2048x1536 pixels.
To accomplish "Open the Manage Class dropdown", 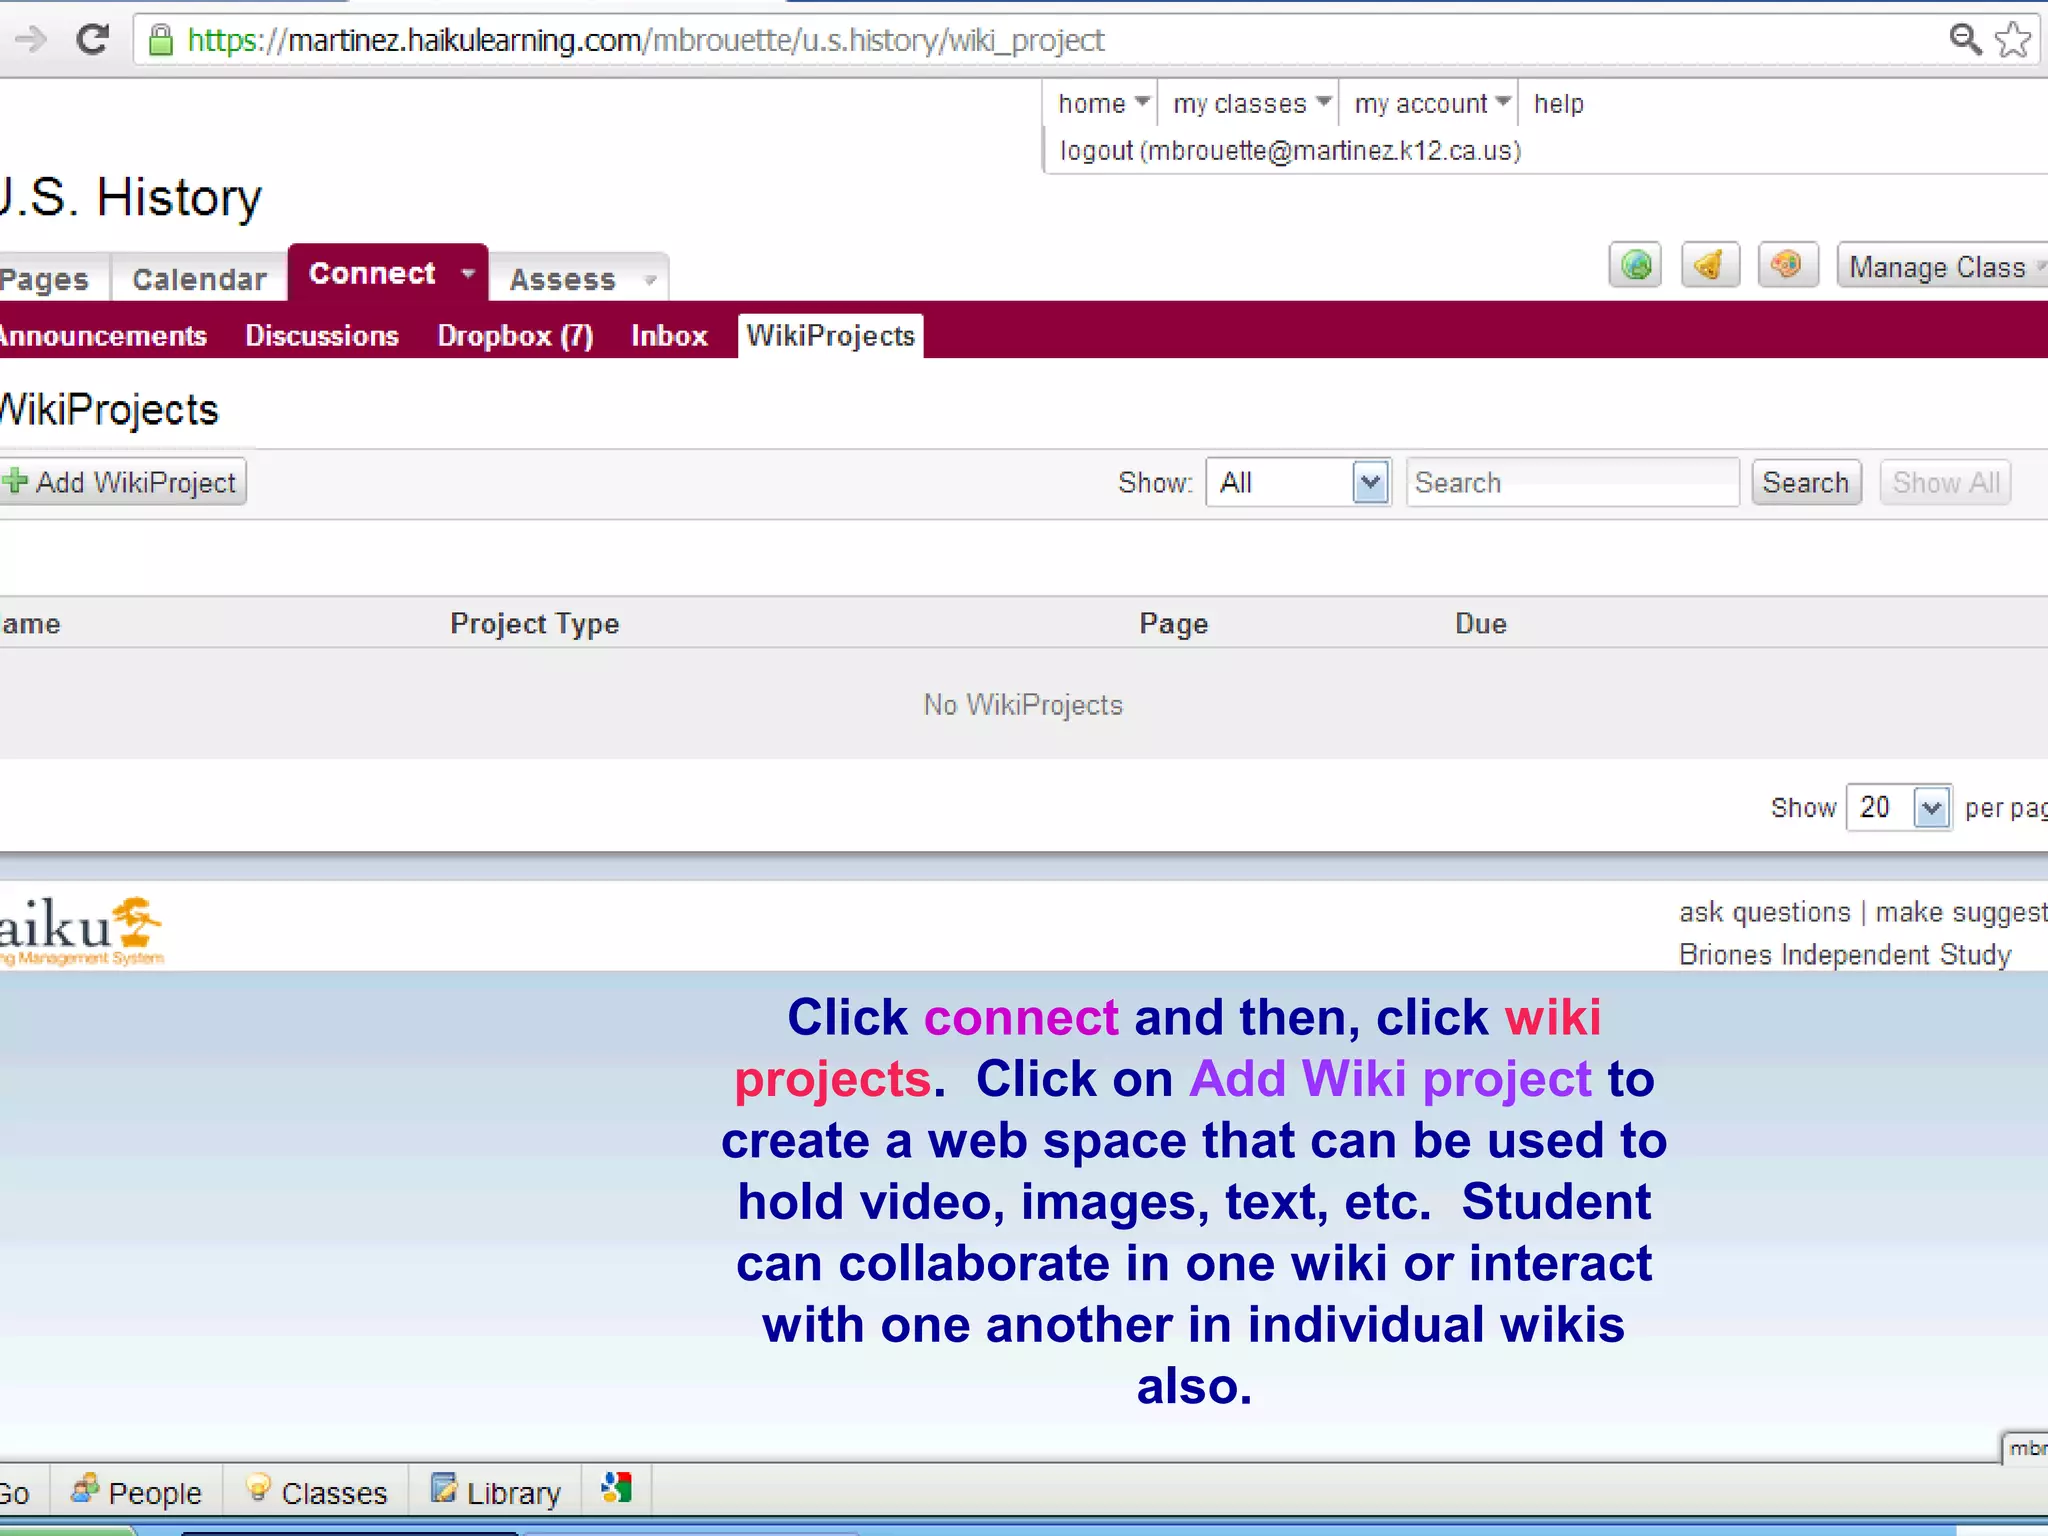I will click(1944, 267).
